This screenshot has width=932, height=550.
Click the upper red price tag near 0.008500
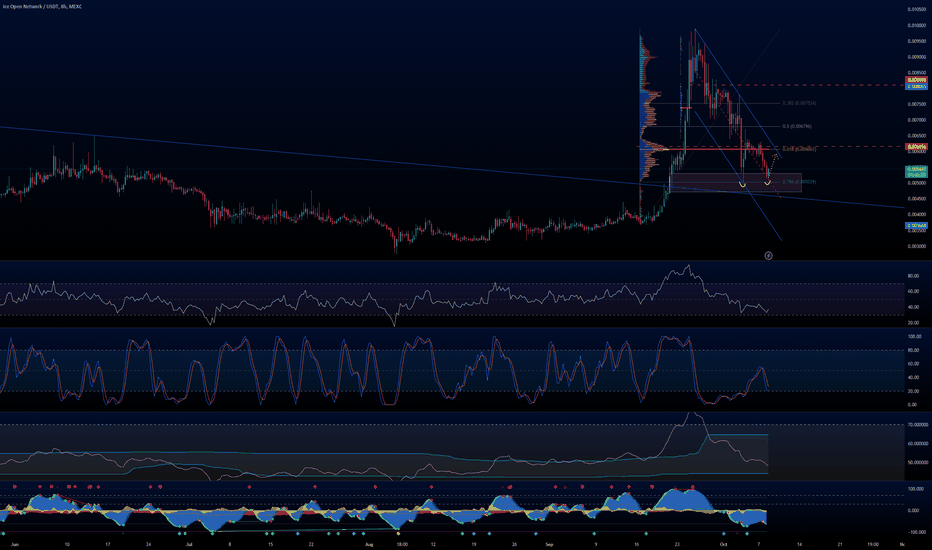916,80
